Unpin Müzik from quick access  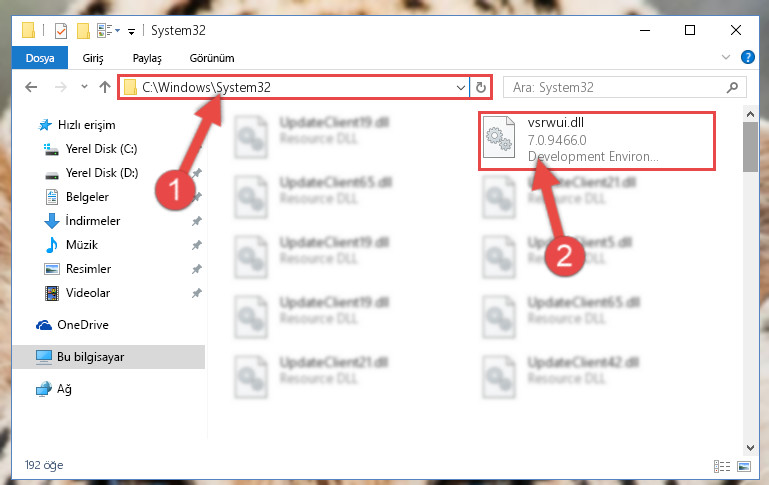coord(197,245)
